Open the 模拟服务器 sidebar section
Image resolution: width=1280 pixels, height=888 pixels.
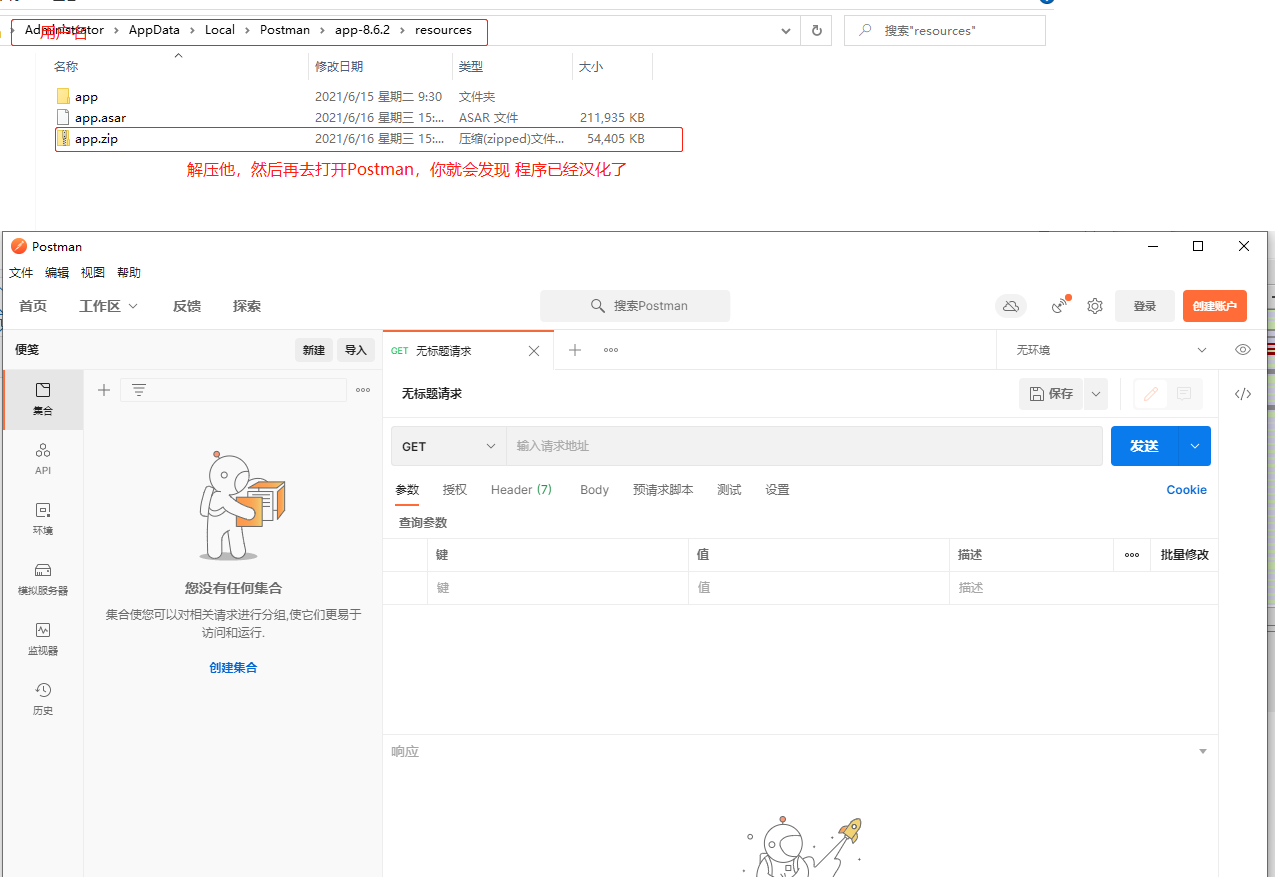[x=43, y=579]
